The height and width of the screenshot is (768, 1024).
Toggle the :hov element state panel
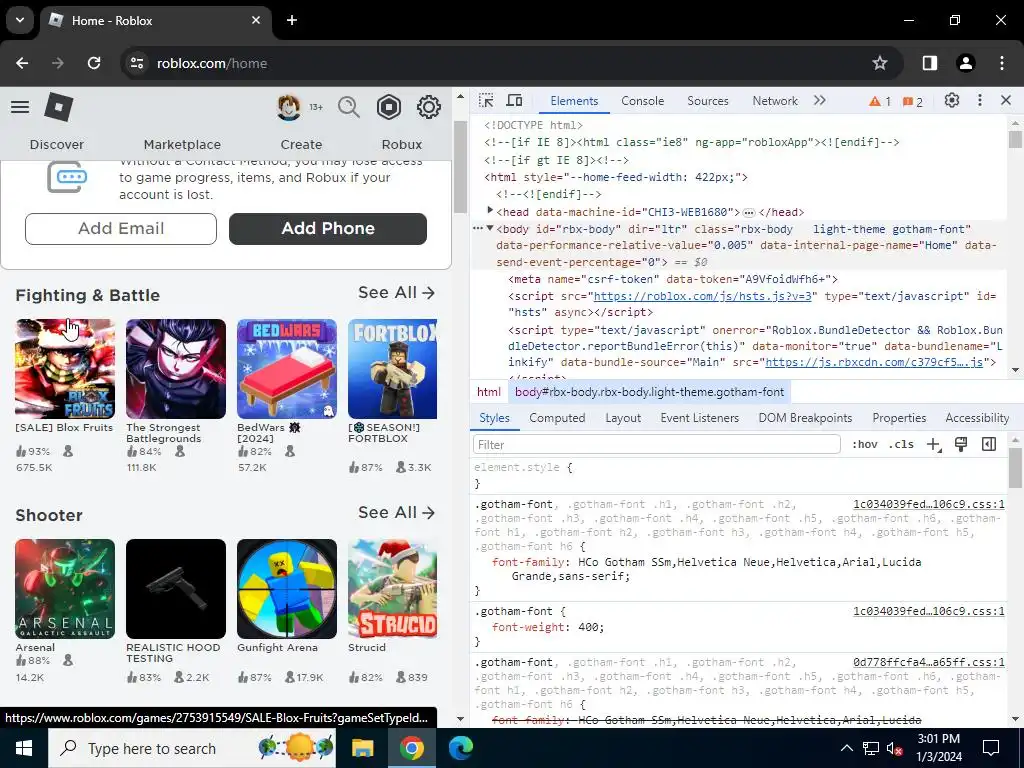tap(865, 444)
